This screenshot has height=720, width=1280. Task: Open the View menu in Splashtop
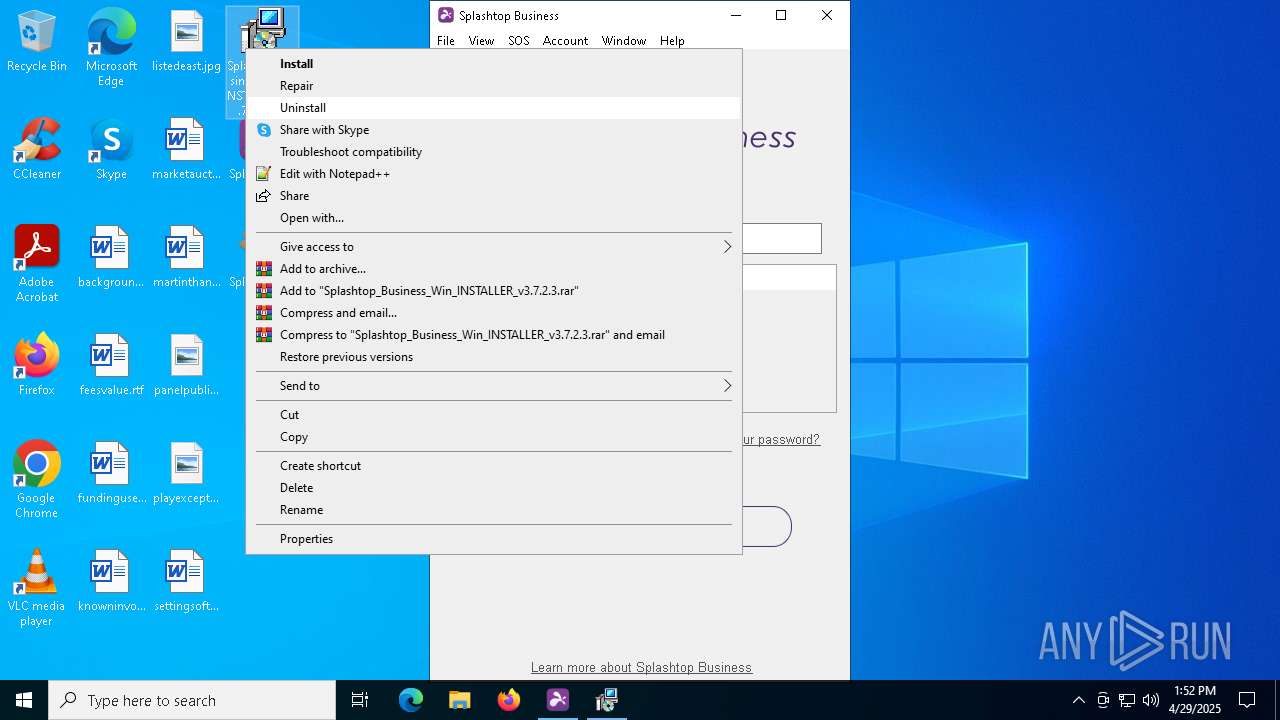(481, 41)
